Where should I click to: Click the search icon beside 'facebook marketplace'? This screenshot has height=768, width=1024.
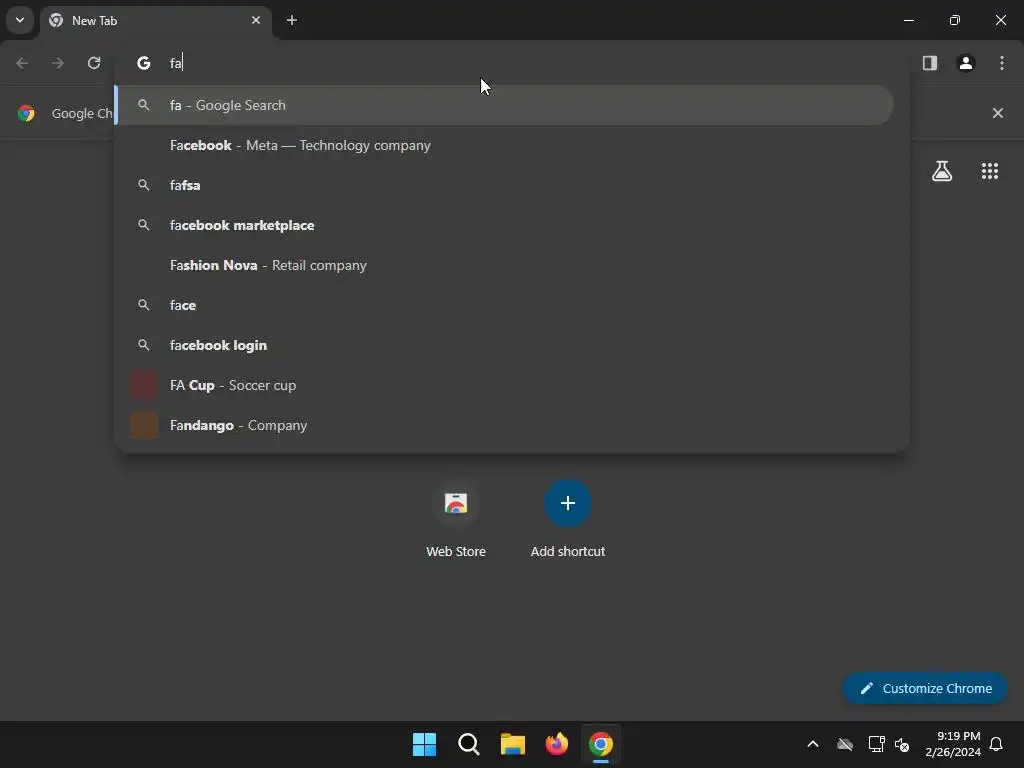[x=144, y=225]
